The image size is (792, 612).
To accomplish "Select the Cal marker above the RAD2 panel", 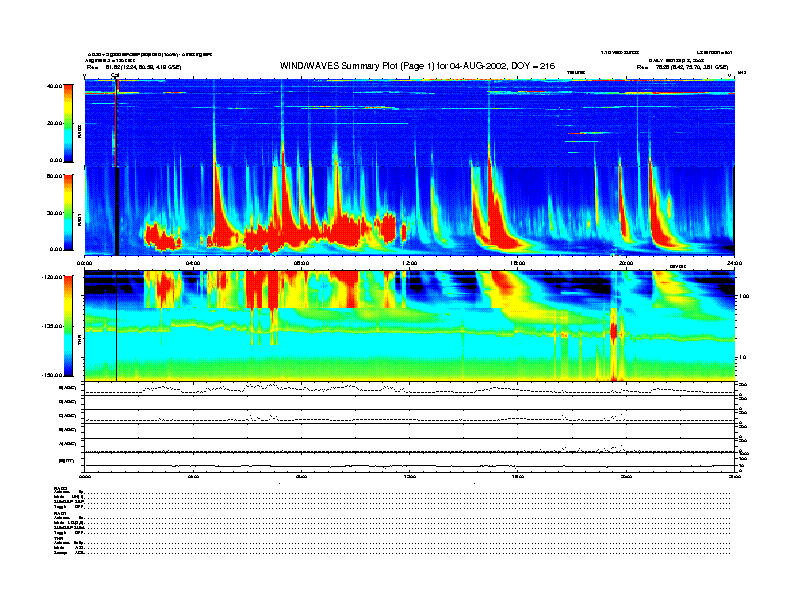I will click(x=115, y=76).
